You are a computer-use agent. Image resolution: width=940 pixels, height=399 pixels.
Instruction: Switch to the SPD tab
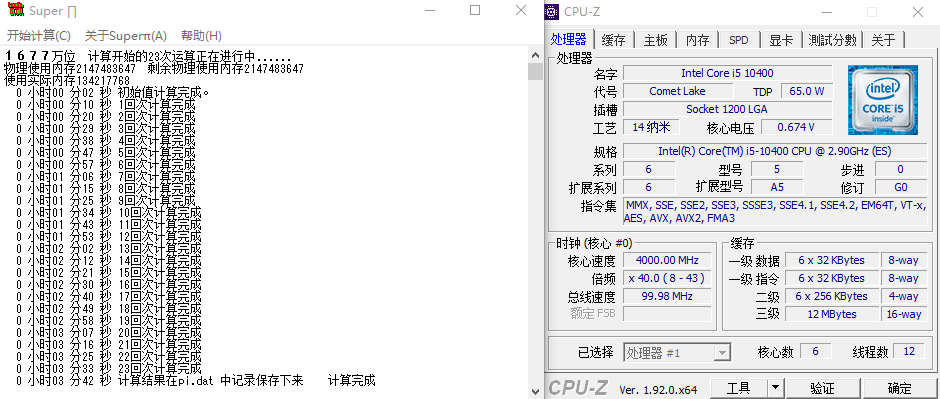click(739, 40)
